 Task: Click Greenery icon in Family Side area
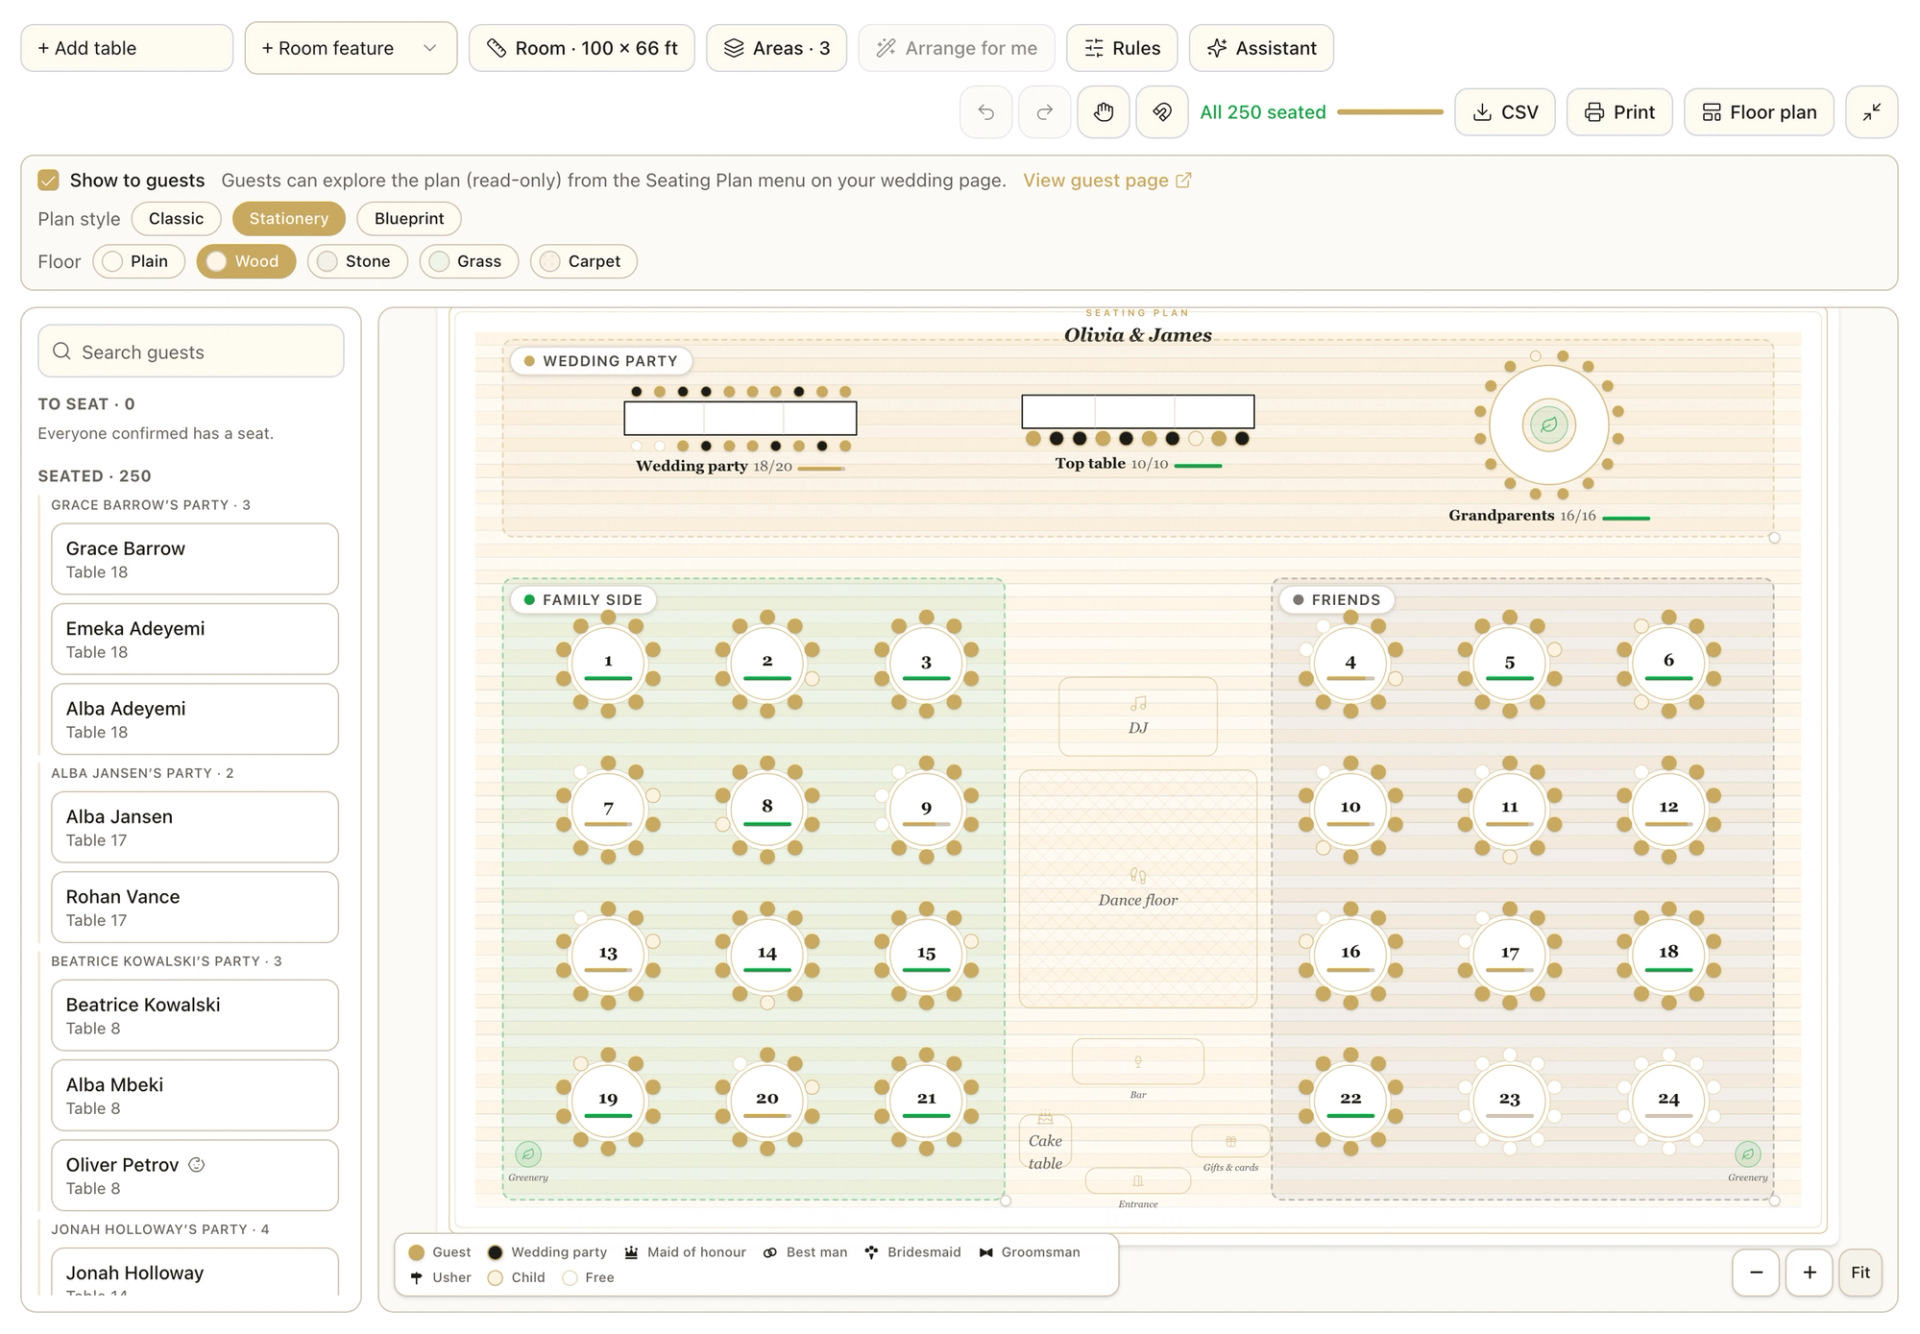(528, 1154)
